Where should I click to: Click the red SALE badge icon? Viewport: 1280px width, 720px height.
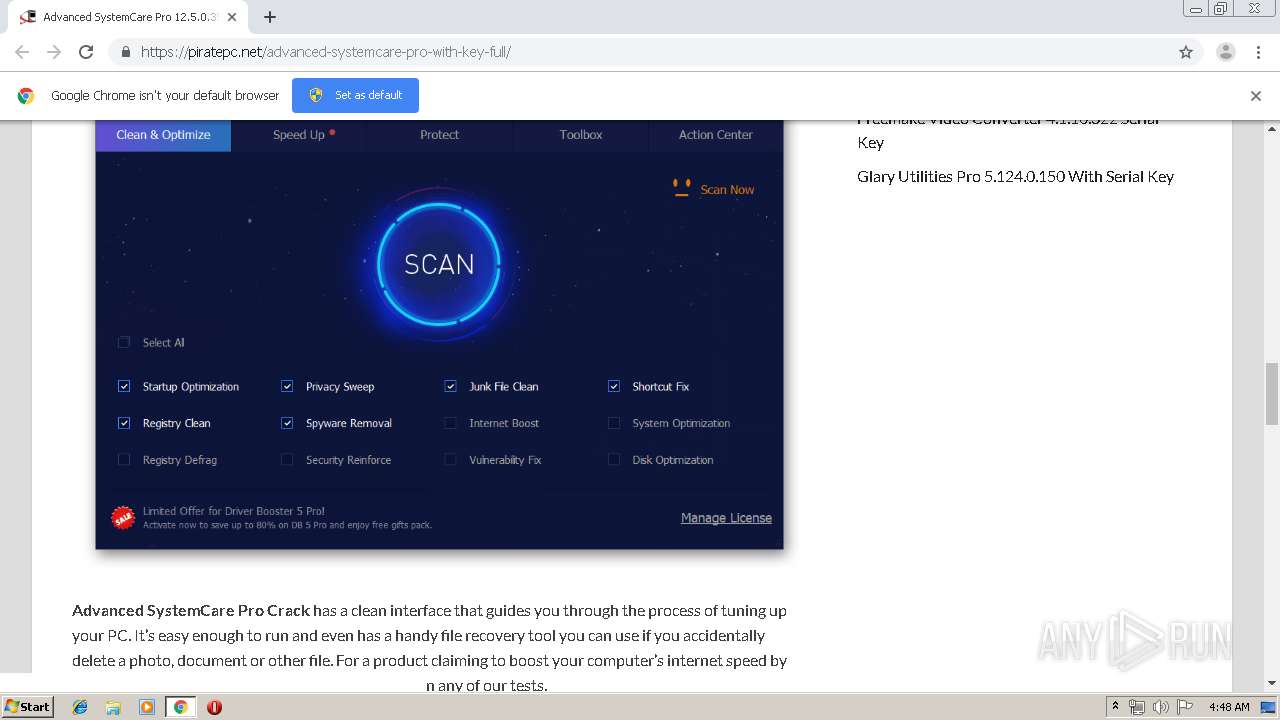click(x=123, y=517)
